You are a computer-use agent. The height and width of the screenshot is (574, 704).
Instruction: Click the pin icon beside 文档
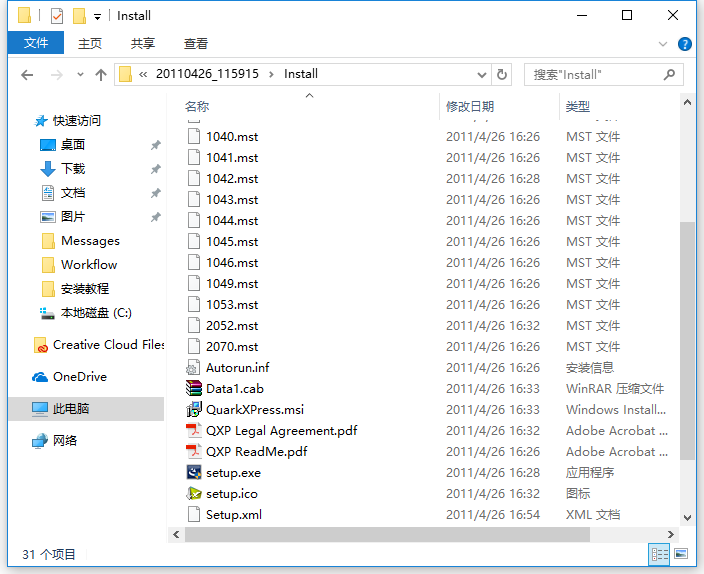click(155, 193)
